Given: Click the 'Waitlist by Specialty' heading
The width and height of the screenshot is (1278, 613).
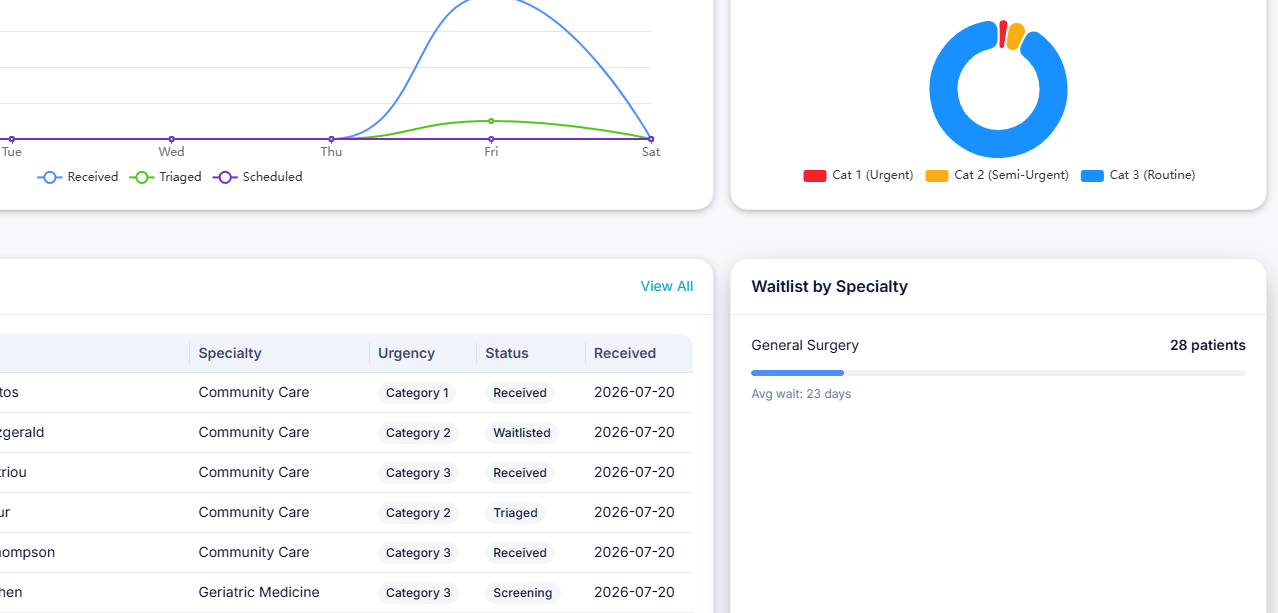Looking at the screenshot, I should coord(830,287).
